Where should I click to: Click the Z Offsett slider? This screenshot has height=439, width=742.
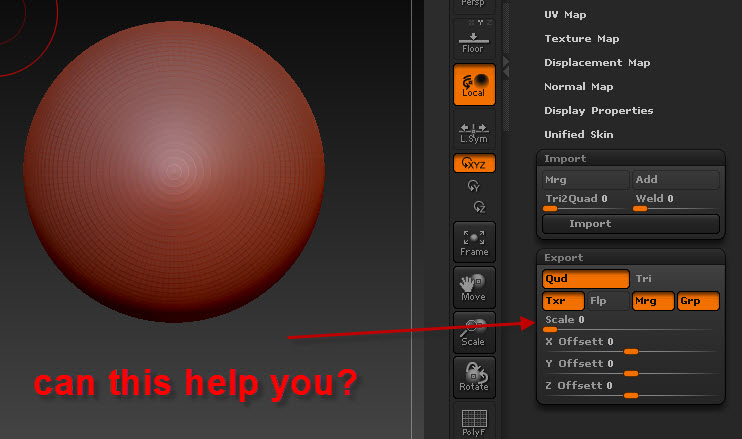pos(630,389)
